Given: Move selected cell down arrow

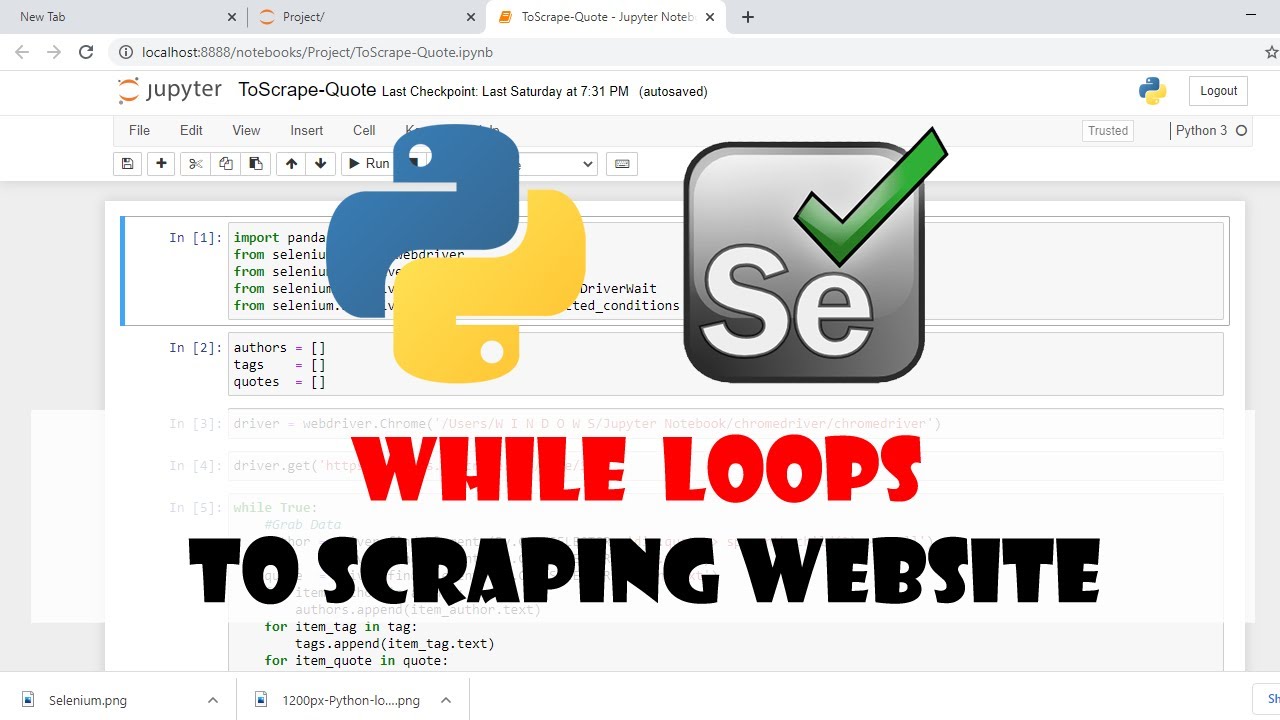Looking at the screenshot, I should pyautogui.click(x=320, y=164).
